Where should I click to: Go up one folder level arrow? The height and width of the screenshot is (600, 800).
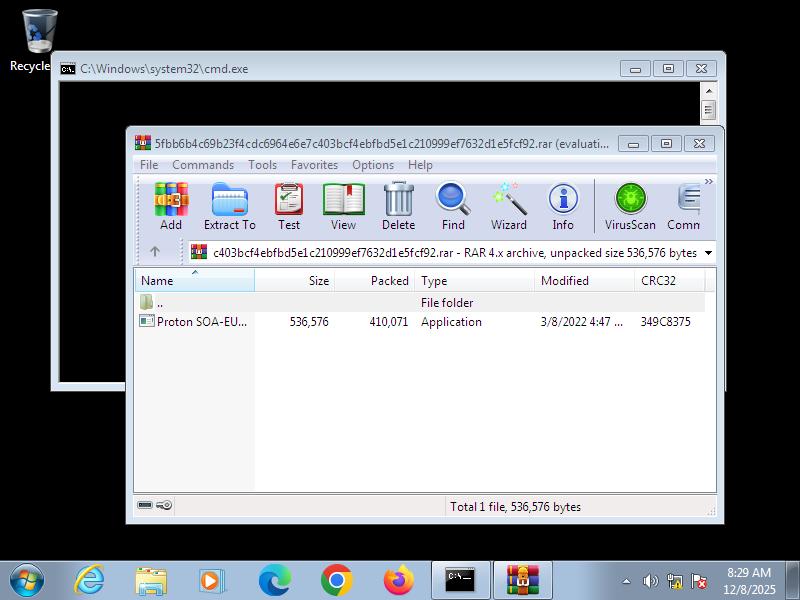pyautogui.click(x=155, y=253)
